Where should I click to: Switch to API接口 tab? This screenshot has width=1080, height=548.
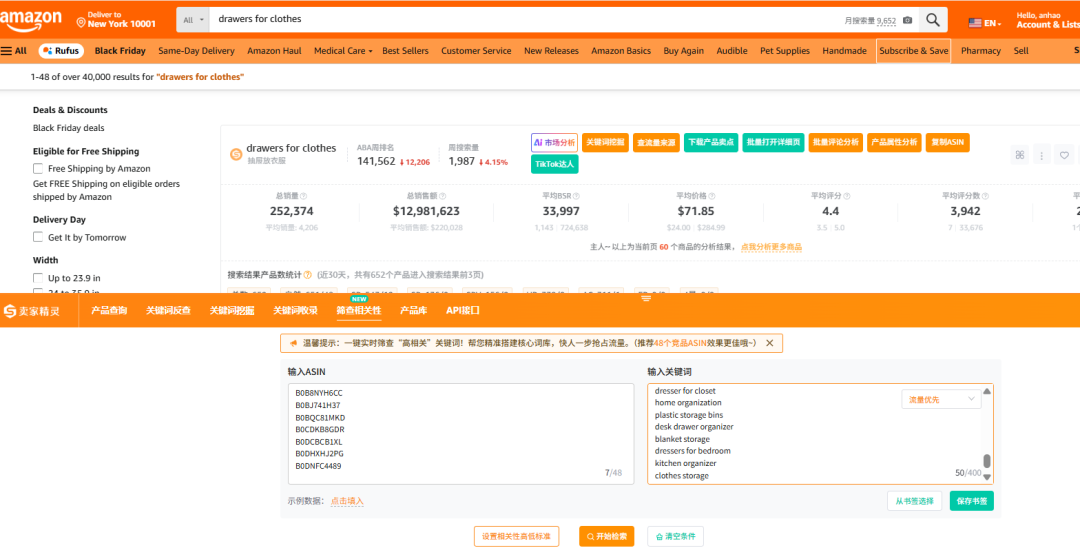tap(463, 310)
